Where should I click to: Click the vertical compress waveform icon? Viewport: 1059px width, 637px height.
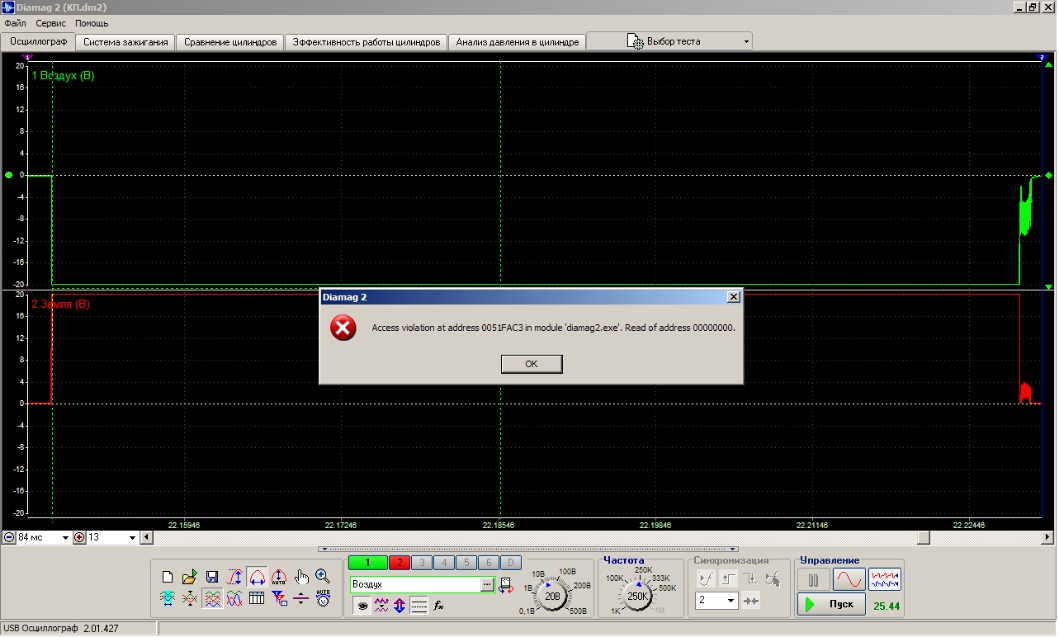190,598
